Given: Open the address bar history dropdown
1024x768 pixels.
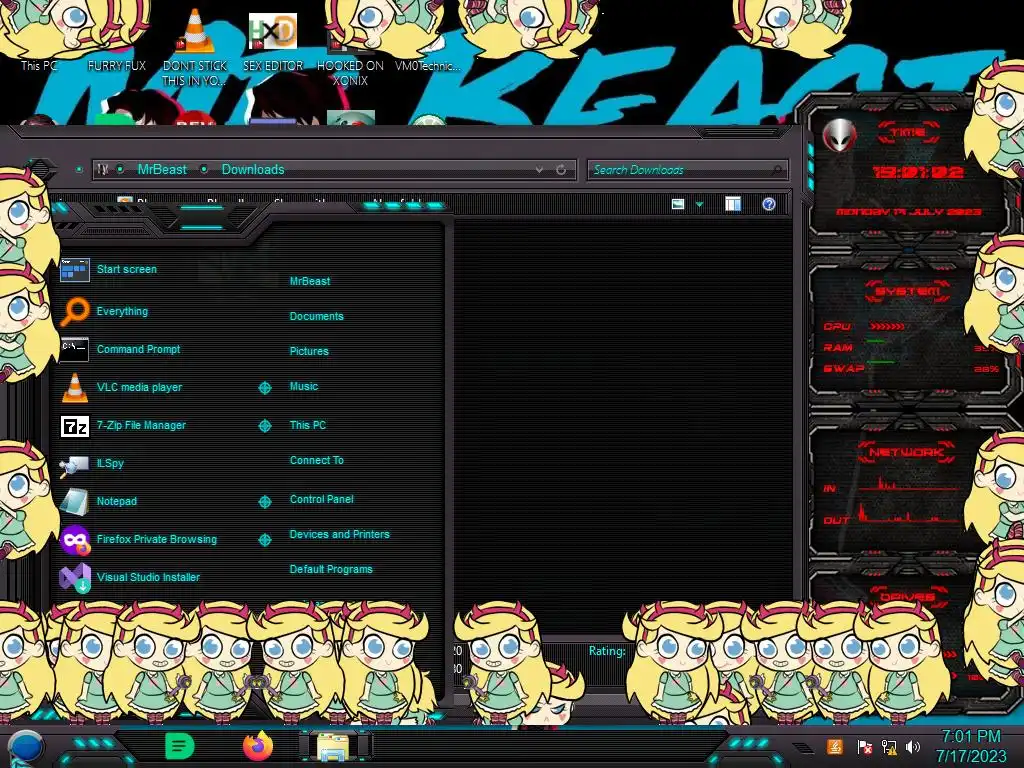Looking at the screenshot, I should click(539, 170).
